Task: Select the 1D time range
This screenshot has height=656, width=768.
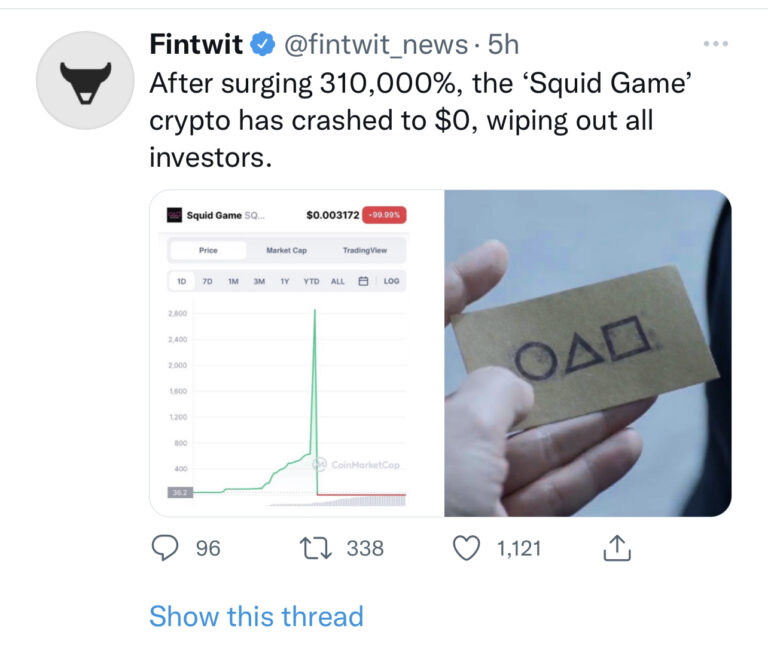Action: (x=181, y=281)
